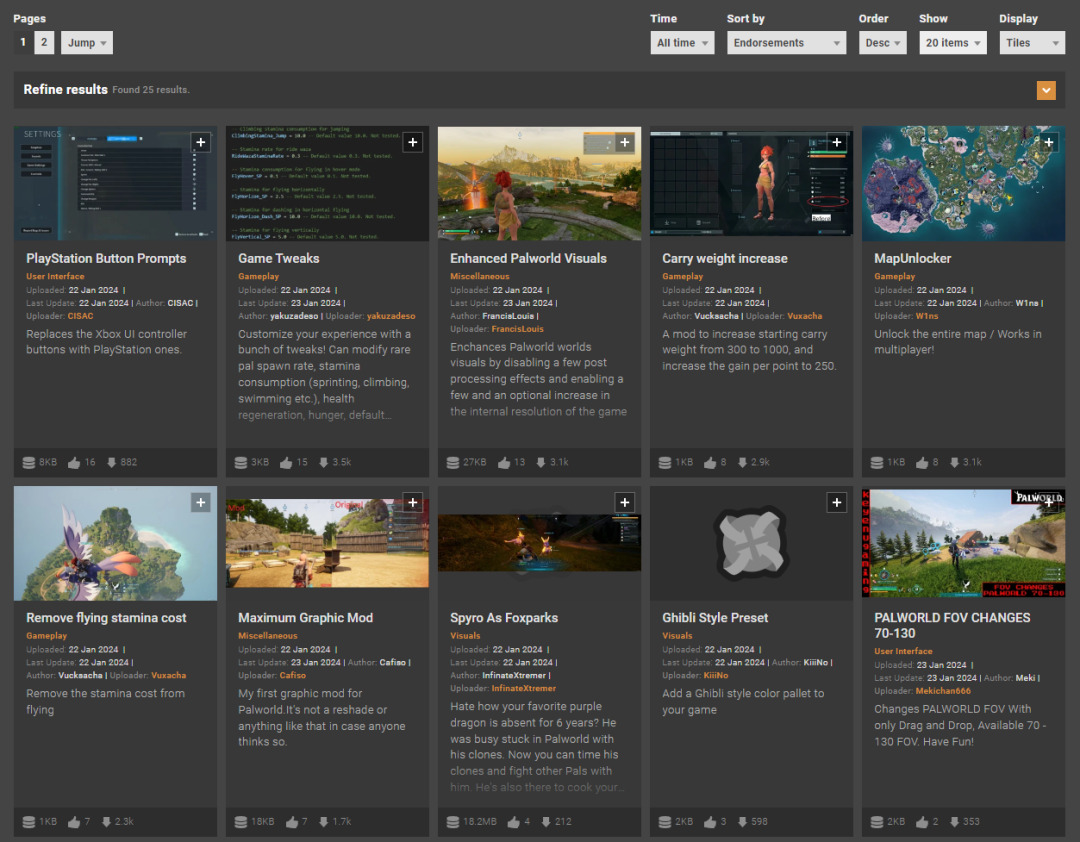Open the Show 20 items dropdown

pyautogui.click(x=952, y=43)
